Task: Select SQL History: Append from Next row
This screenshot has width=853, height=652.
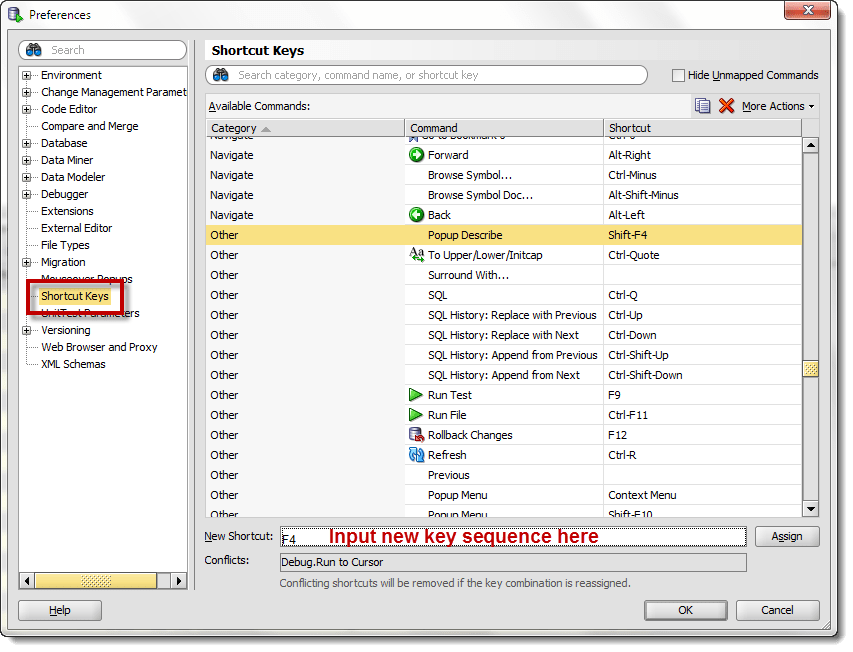Action: [503, 375]
